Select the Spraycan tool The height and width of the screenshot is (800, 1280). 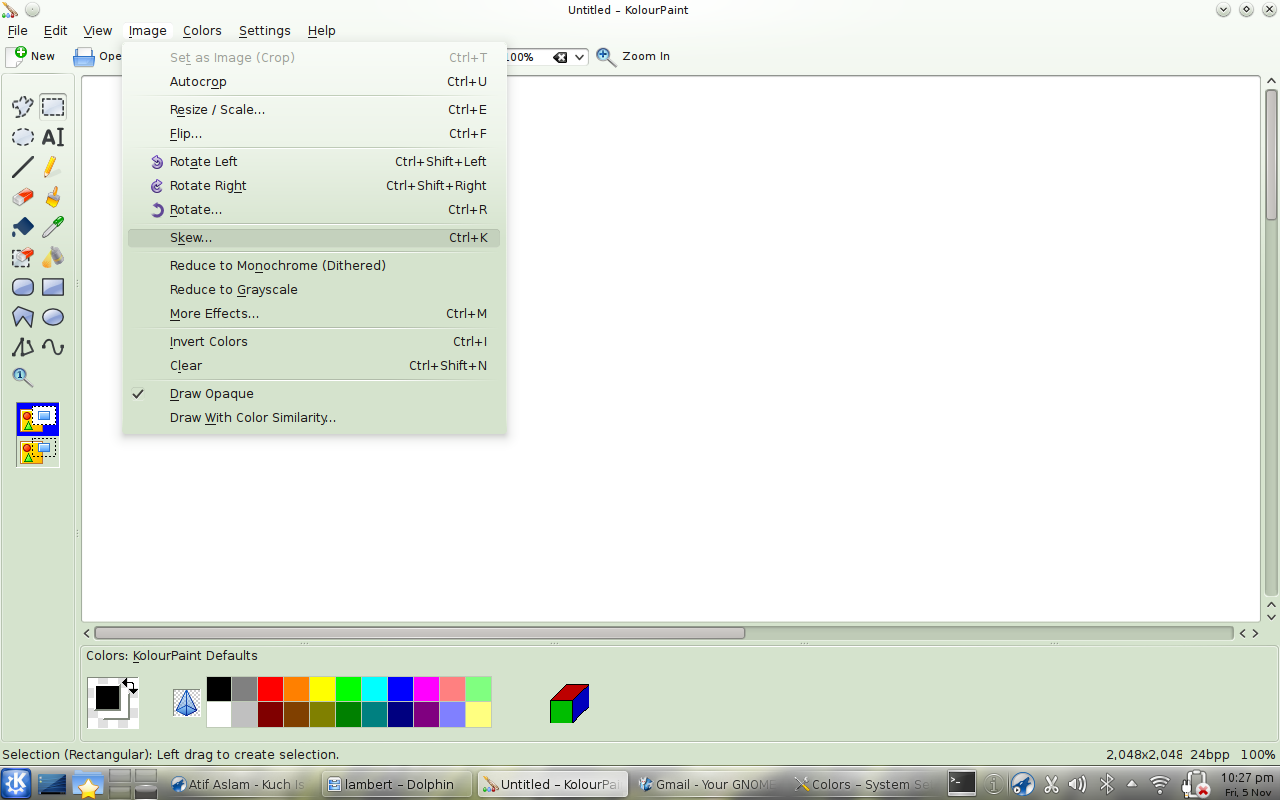click(x=53, y=257)
